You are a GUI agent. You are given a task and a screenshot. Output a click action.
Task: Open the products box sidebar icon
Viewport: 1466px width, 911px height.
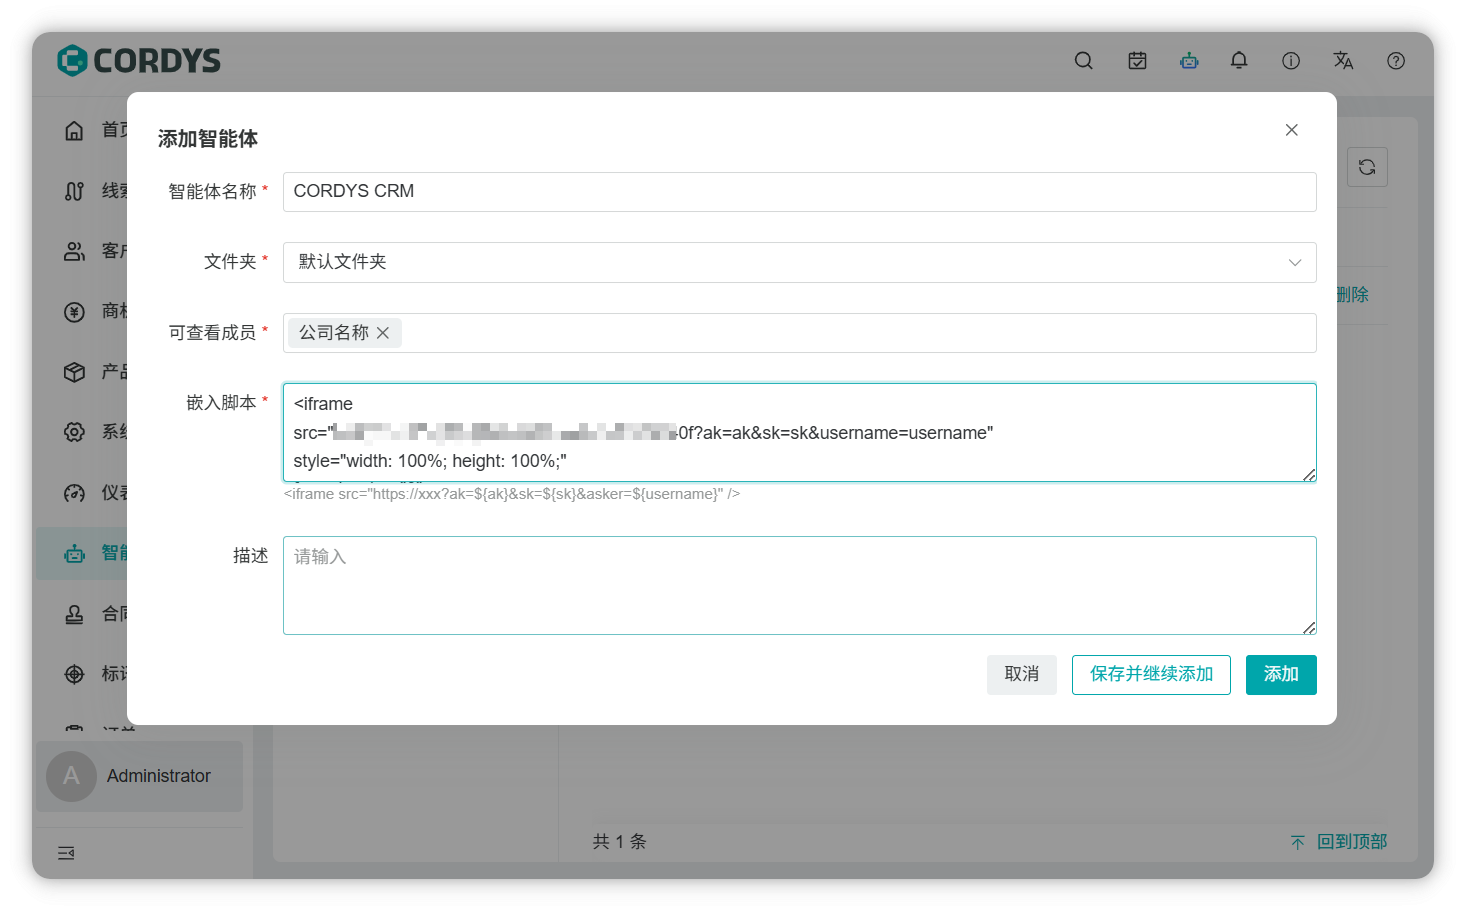[74, 372]
